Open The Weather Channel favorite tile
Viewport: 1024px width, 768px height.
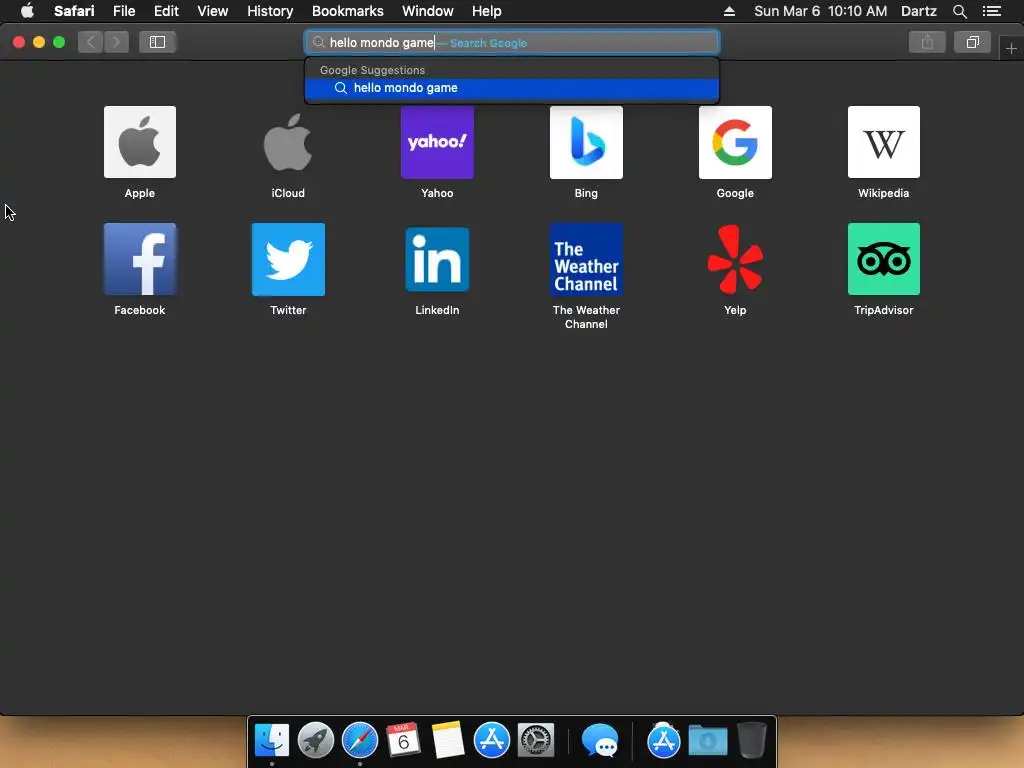pos(586,259)
